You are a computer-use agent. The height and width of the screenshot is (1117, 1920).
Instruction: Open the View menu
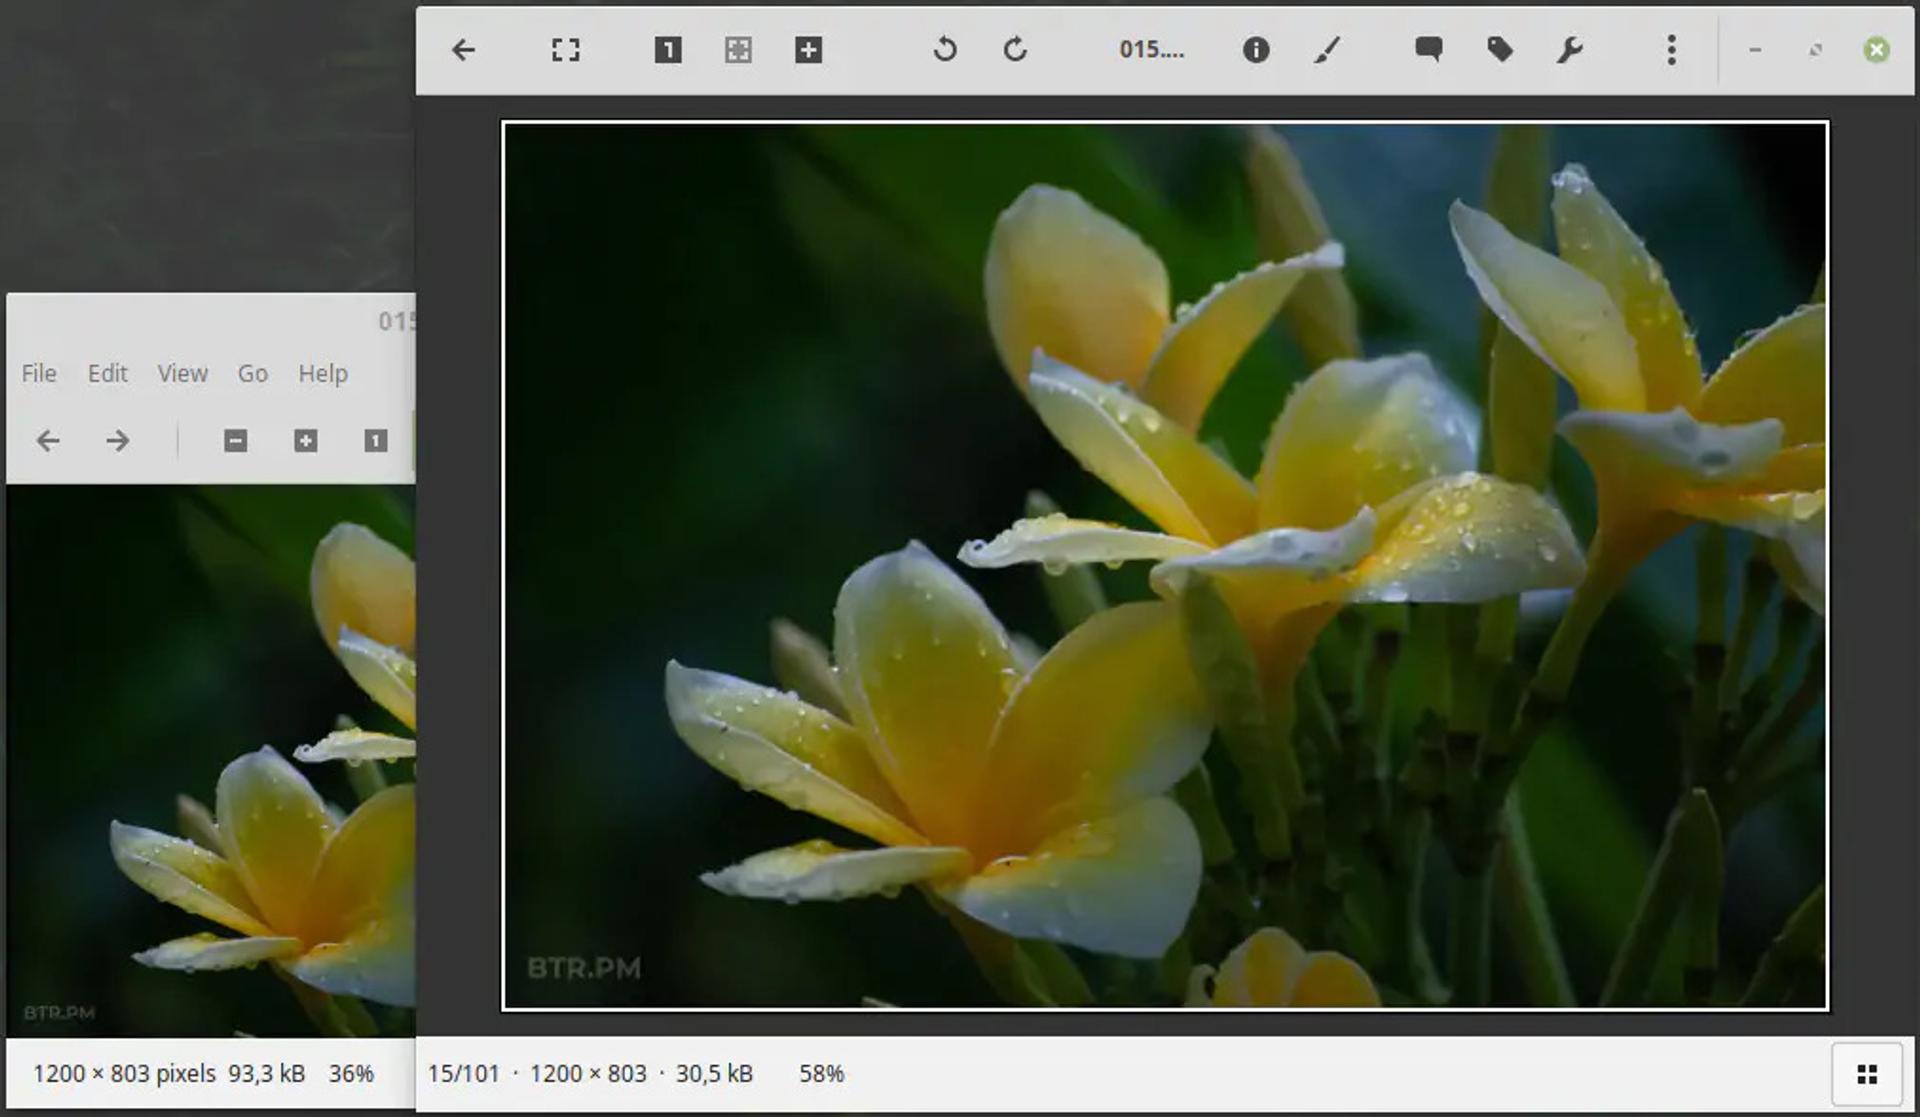182,373
